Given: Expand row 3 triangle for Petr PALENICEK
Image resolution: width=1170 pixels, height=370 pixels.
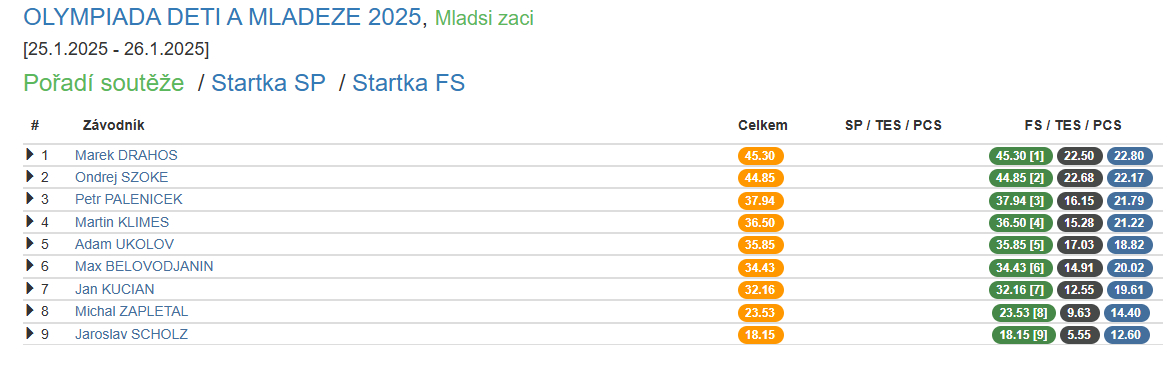Looking at the screenshot, I should [x=31, y=199].
